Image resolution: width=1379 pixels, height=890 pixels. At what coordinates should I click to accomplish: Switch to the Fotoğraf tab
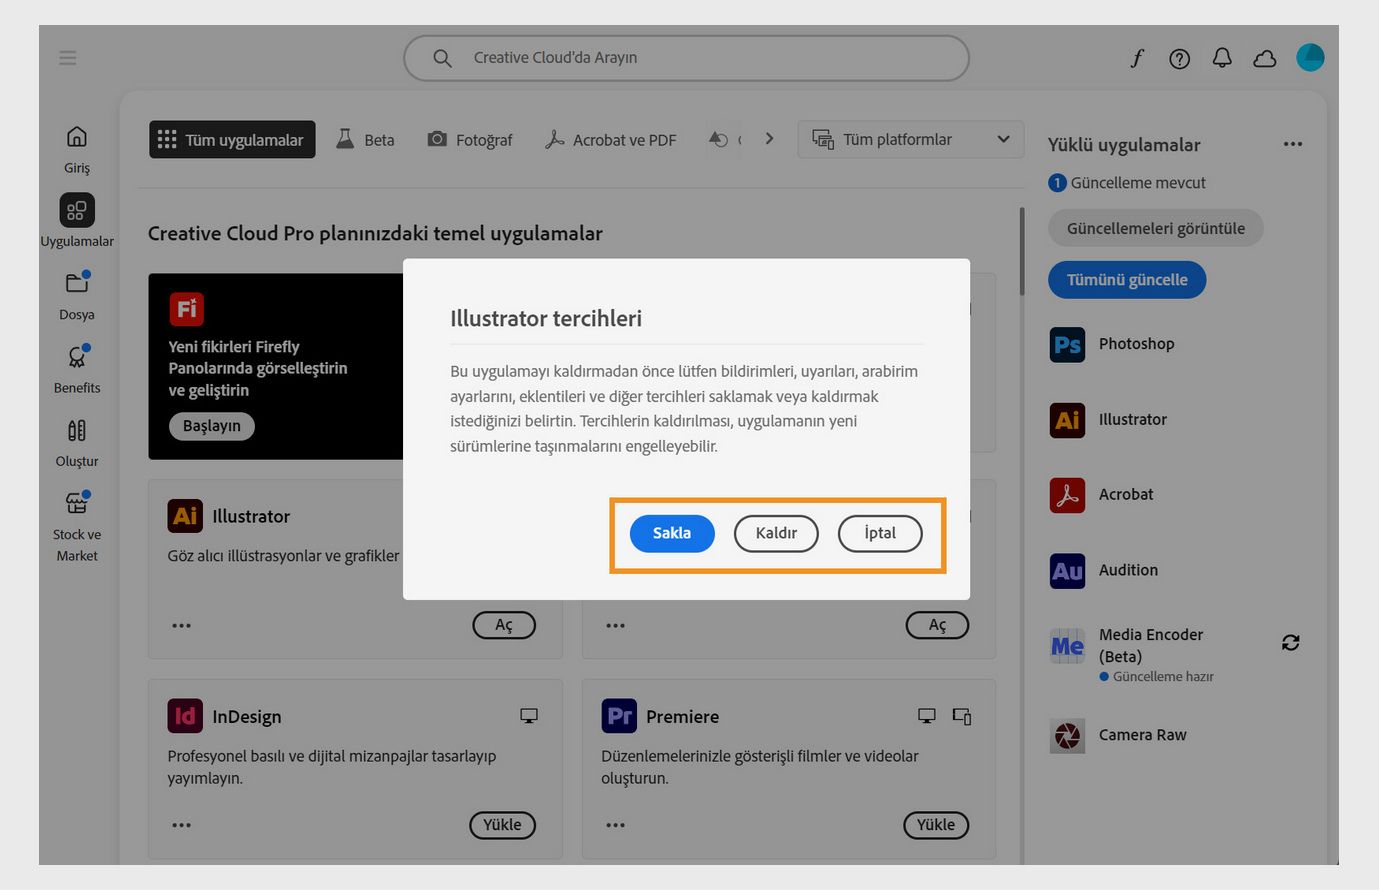469,139
